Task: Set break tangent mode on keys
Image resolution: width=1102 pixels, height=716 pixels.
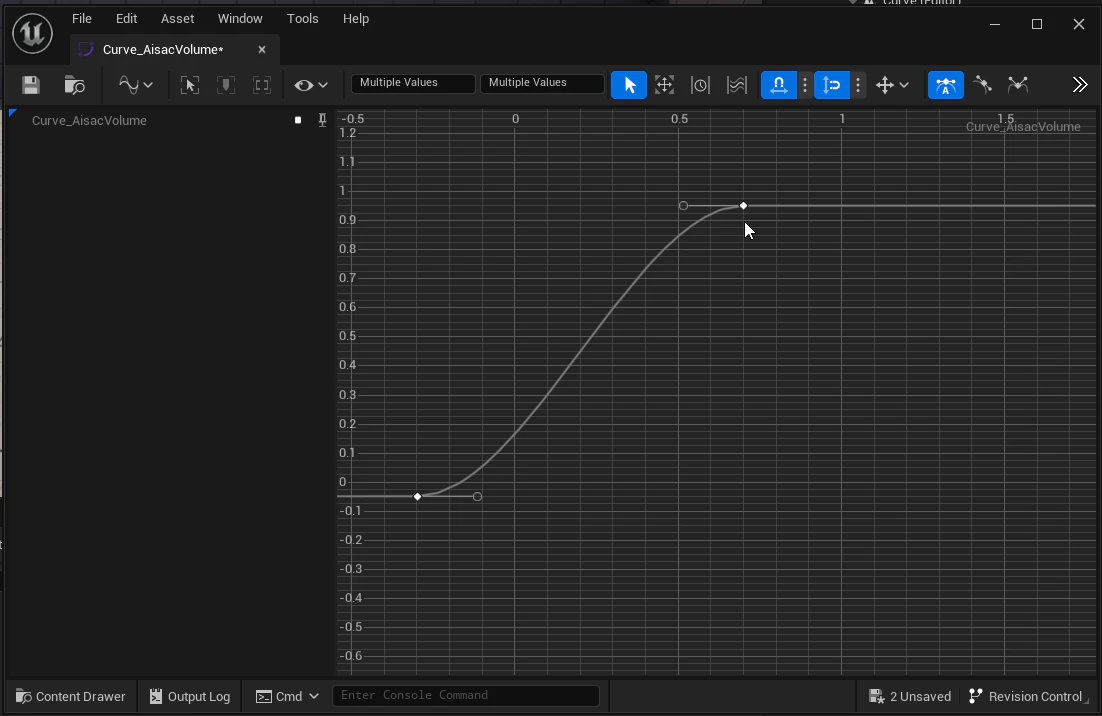Action: pyautogui.click(x=1018, y=85)
